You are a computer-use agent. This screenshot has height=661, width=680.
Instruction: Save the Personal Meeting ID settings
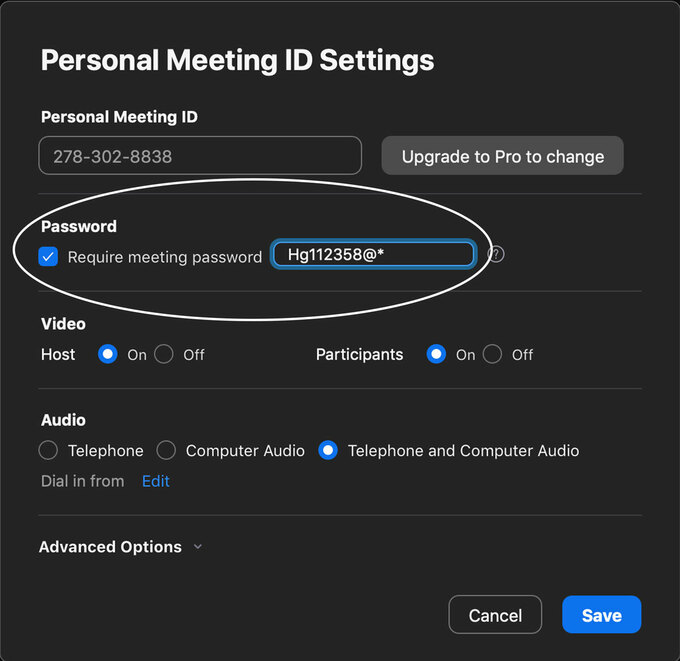pos(602,615)
